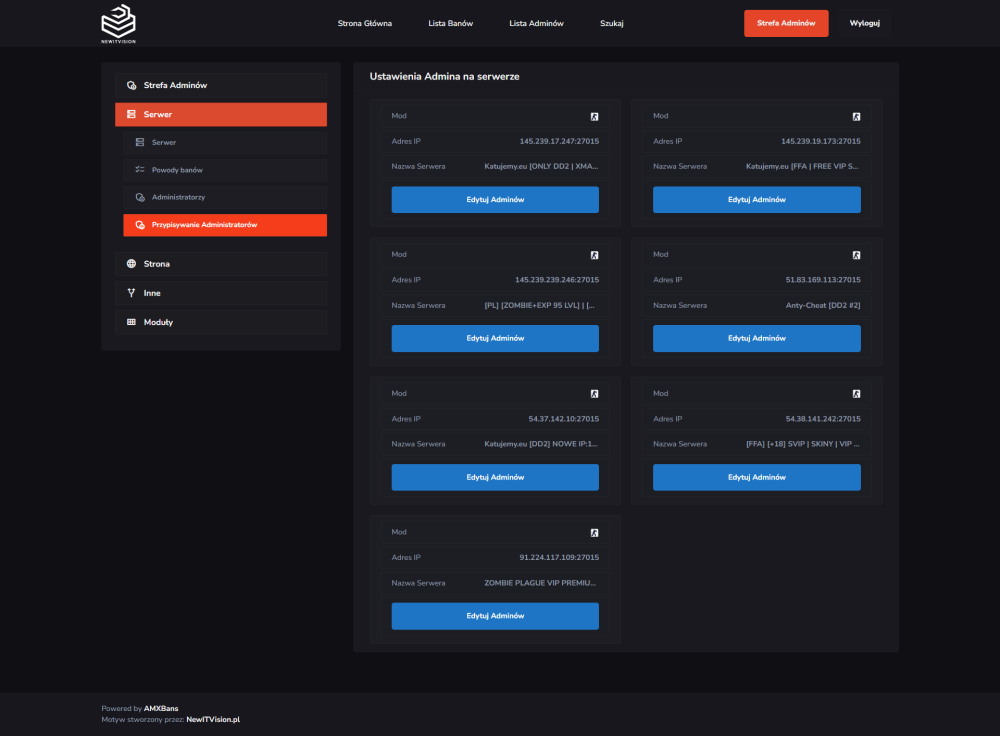
Task: Go to Lista Adminów page
Action: coord(536,24)
